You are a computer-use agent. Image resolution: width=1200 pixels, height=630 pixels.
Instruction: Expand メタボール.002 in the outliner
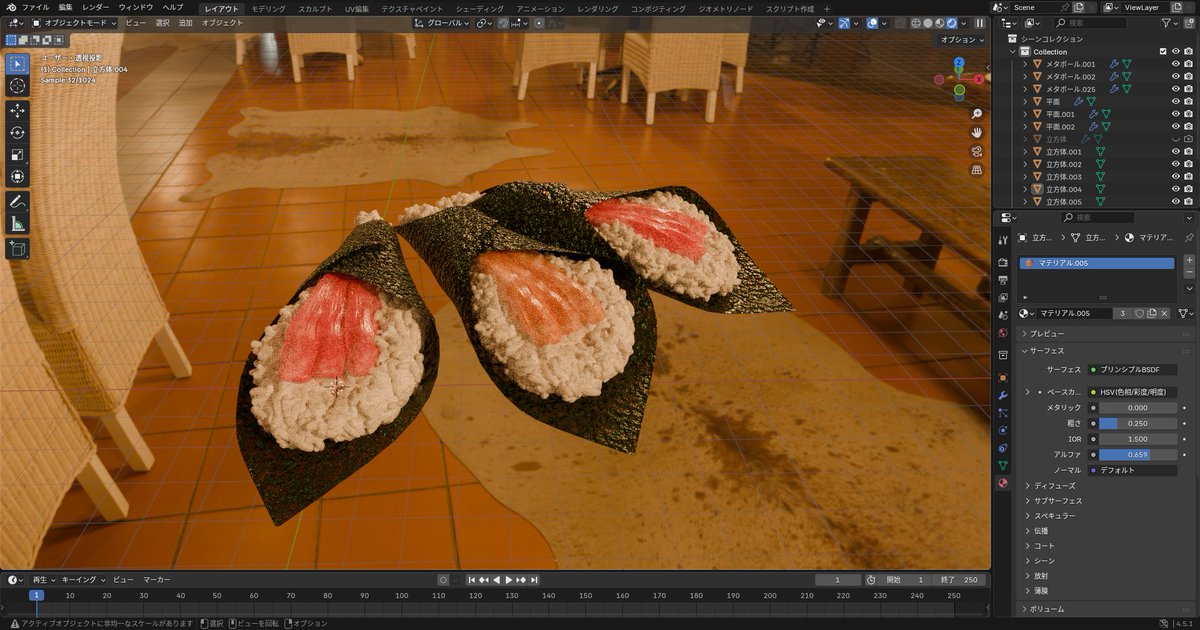coord(1025,77)
